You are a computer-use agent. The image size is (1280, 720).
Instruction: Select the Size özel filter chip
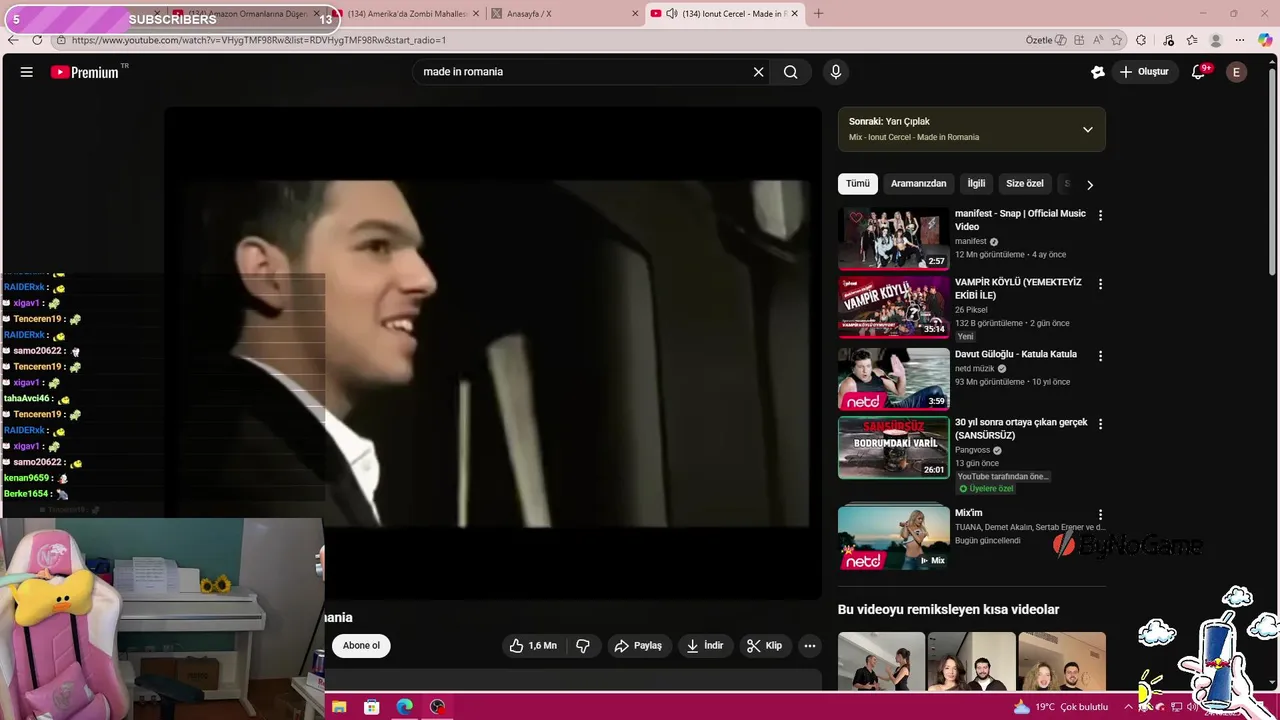[x=1024, y=184]
